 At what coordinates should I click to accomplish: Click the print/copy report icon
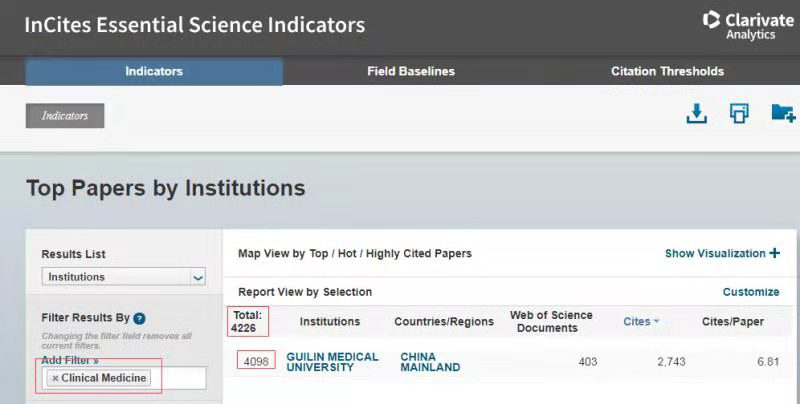click(x=739, y=113)
